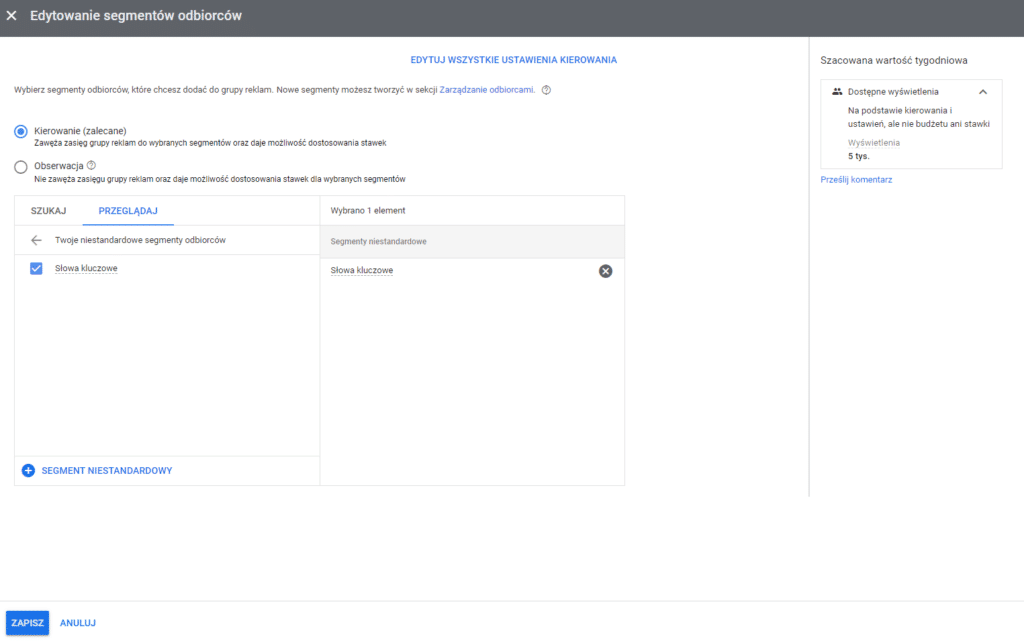Collapse the Dostępne wyświetlenia panel
Image resolution: width=1024 pixels, height=641 pixels.
(x=983, y=92)
